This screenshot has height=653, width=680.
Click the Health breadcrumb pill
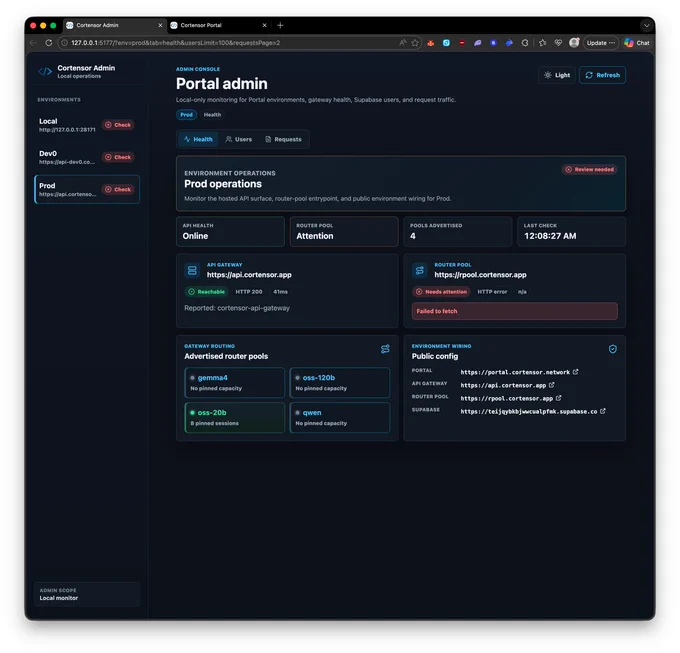click(x=212, y=115)
